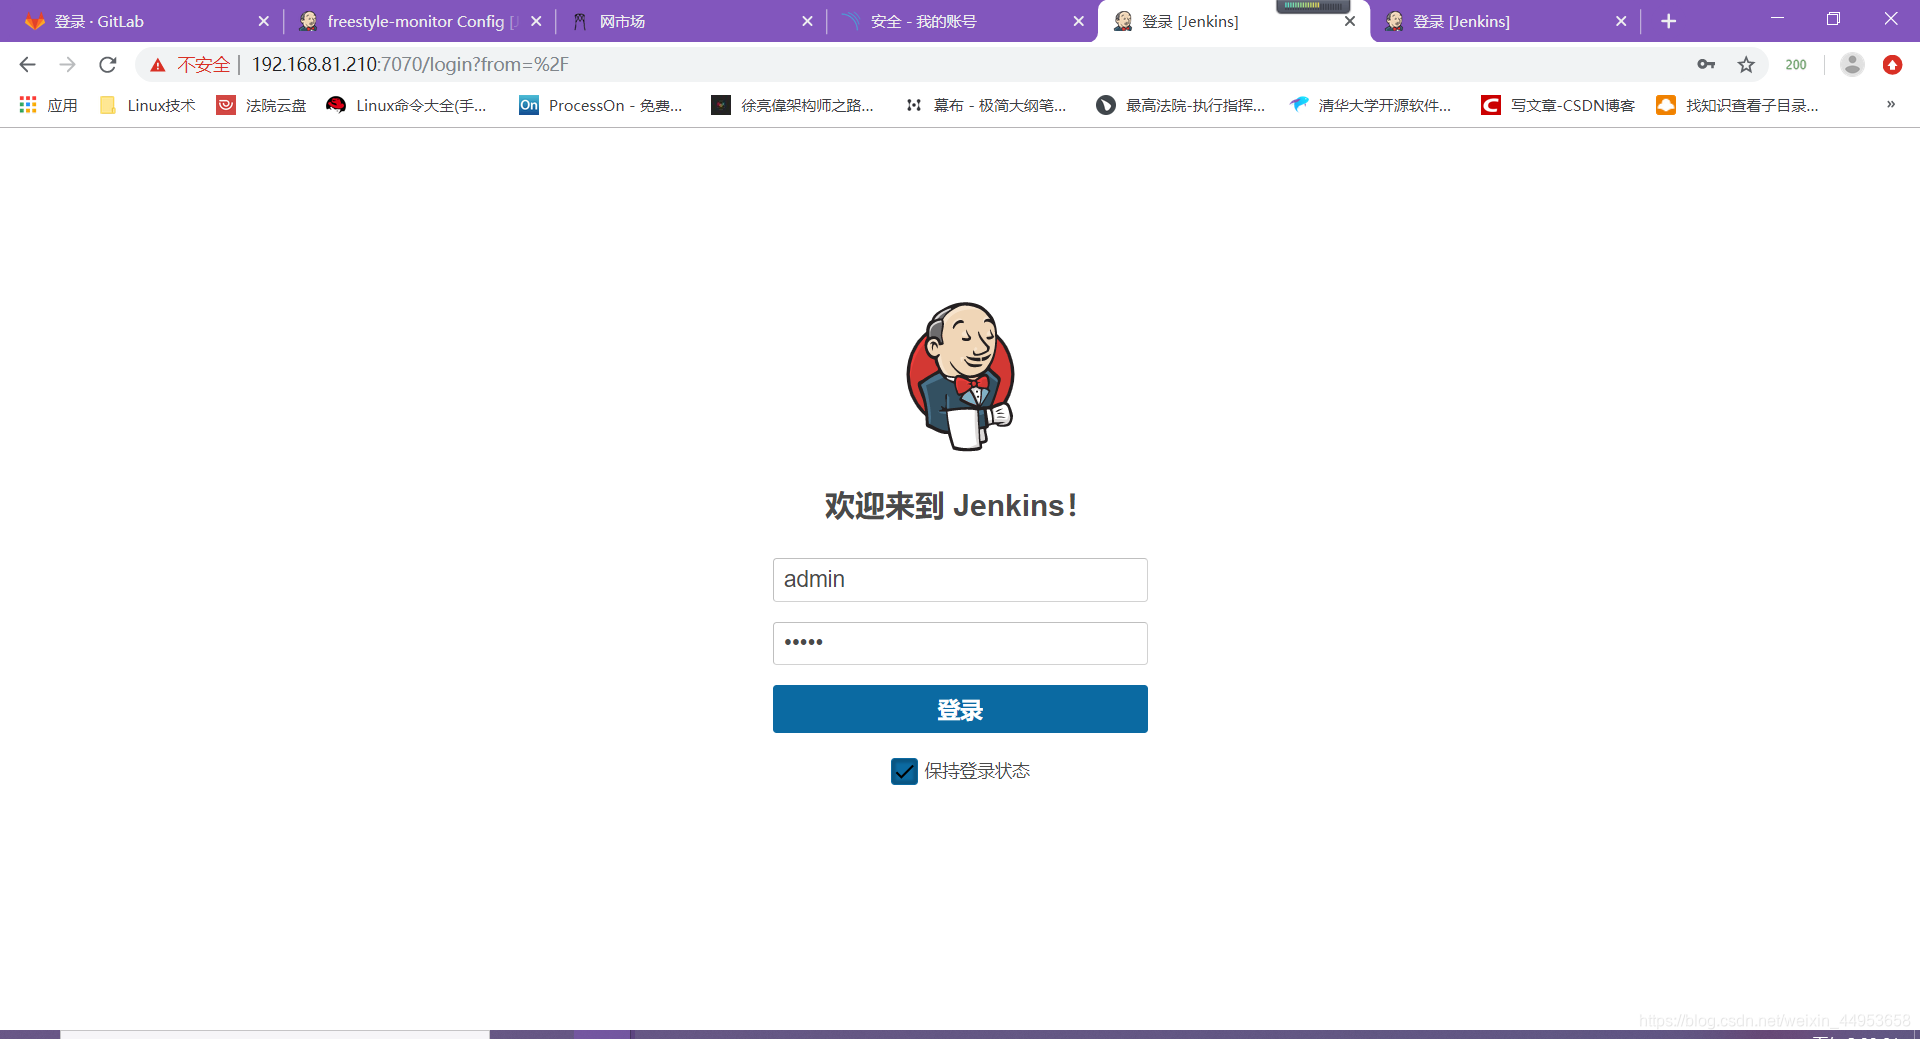Close the last 登录 [Jenkins] tab

point(1621,21)
